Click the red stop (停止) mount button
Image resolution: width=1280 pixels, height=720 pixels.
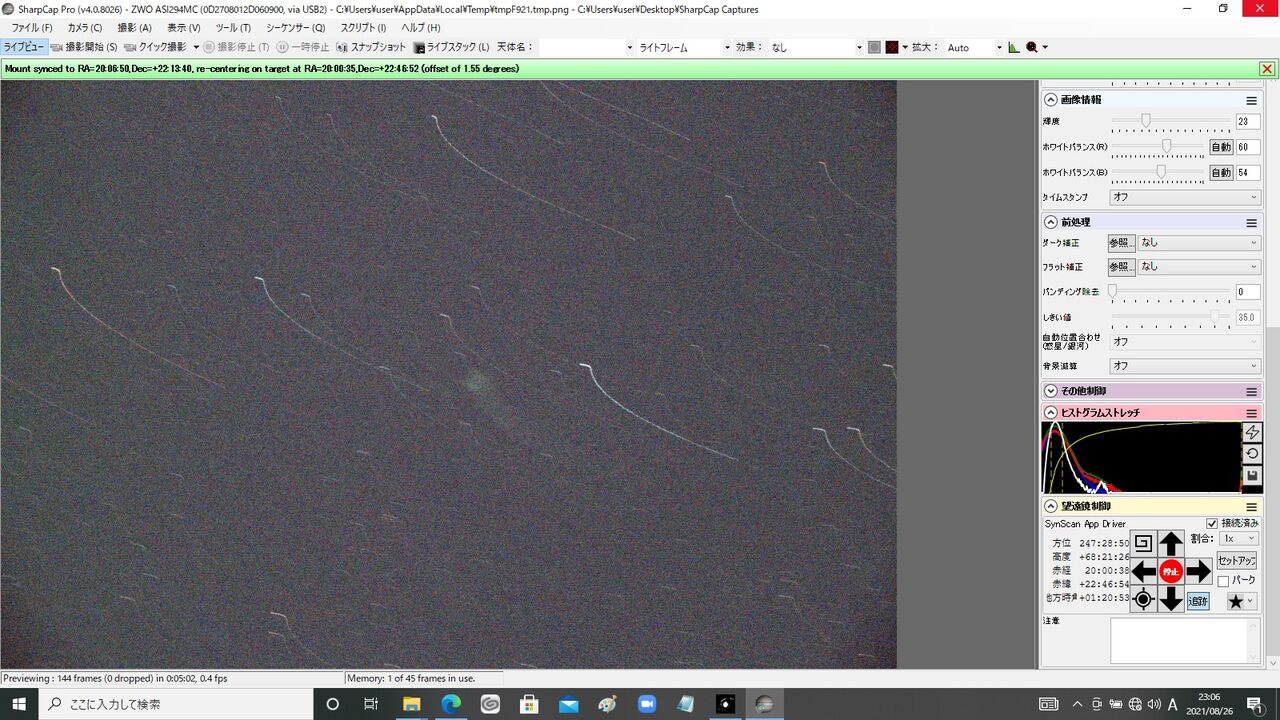[x=1171, y=572]
